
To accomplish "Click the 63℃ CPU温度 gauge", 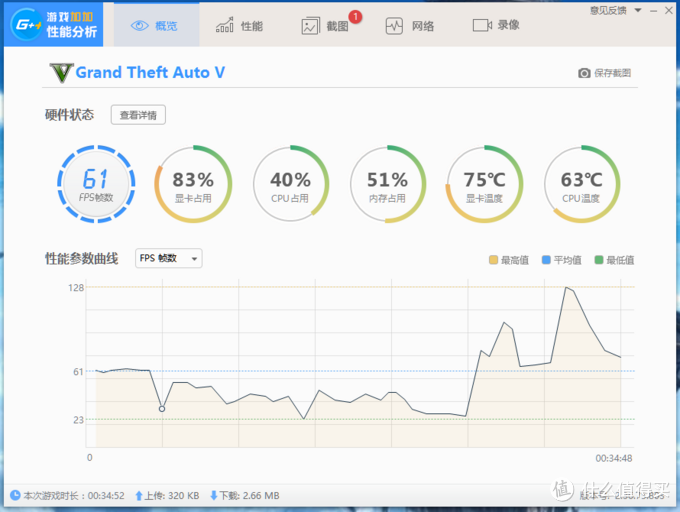I will coord(582,184).
